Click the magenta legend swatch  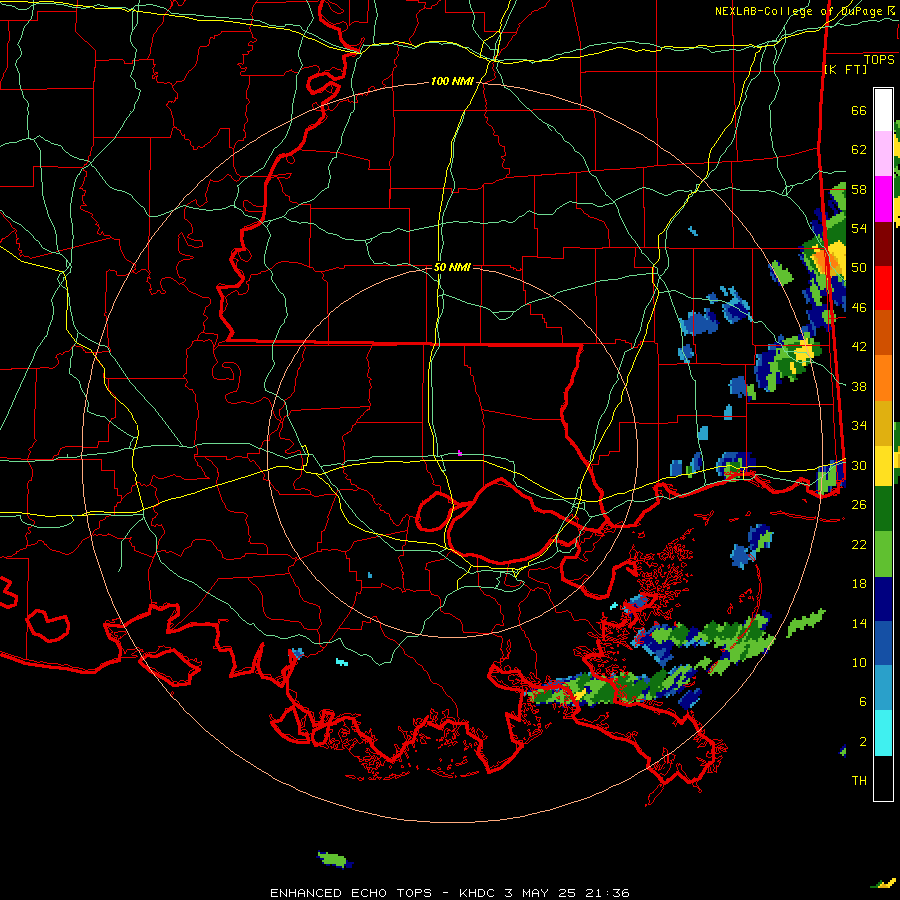[883, 199]
